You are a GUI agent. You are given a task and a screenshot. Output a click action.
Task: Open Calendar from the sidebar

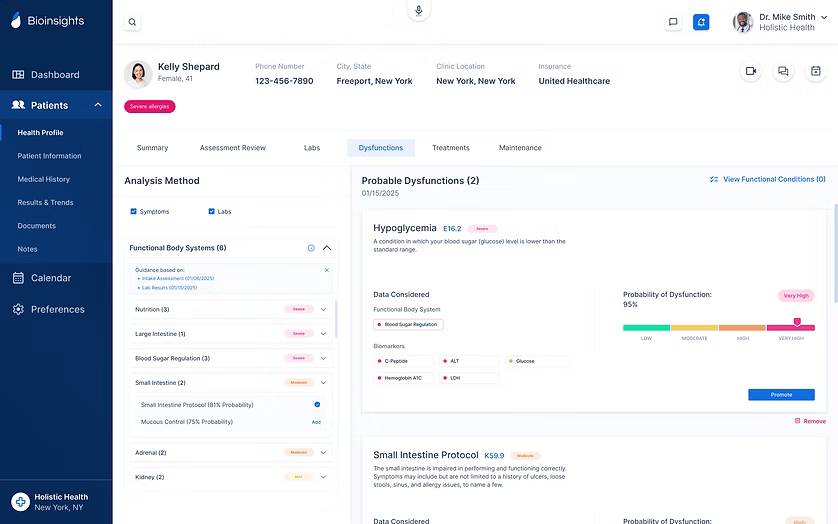[x=50, y=278]
